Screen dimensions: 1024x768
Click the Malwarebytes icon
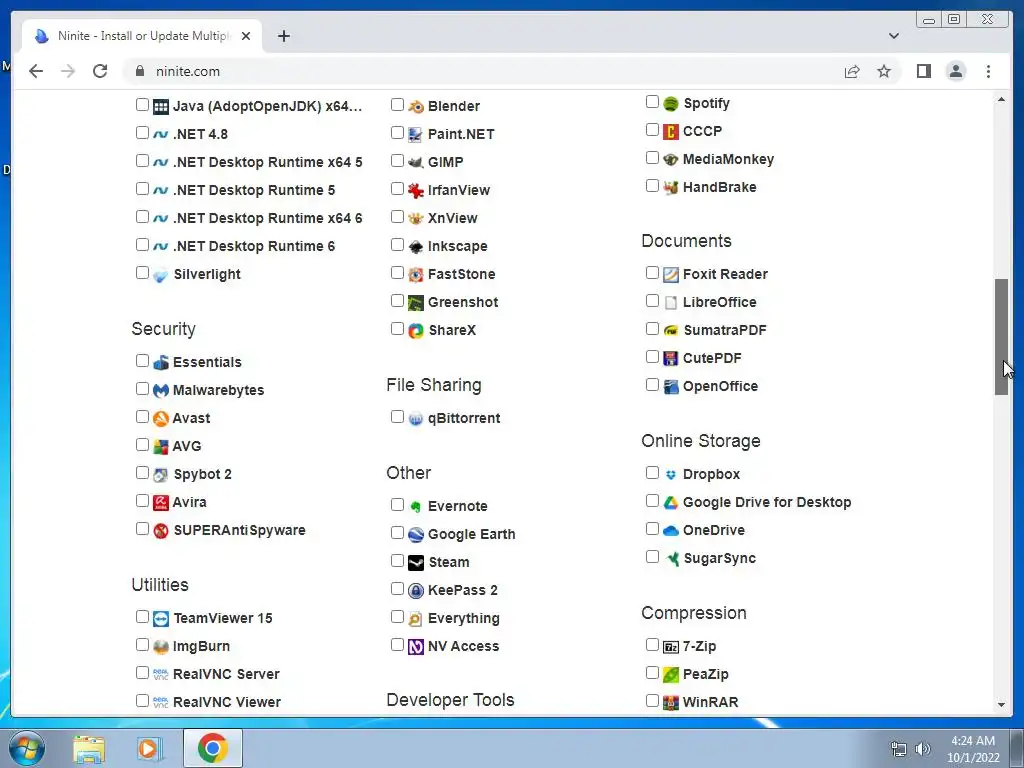pyautogui.click(x=161, y=391)
